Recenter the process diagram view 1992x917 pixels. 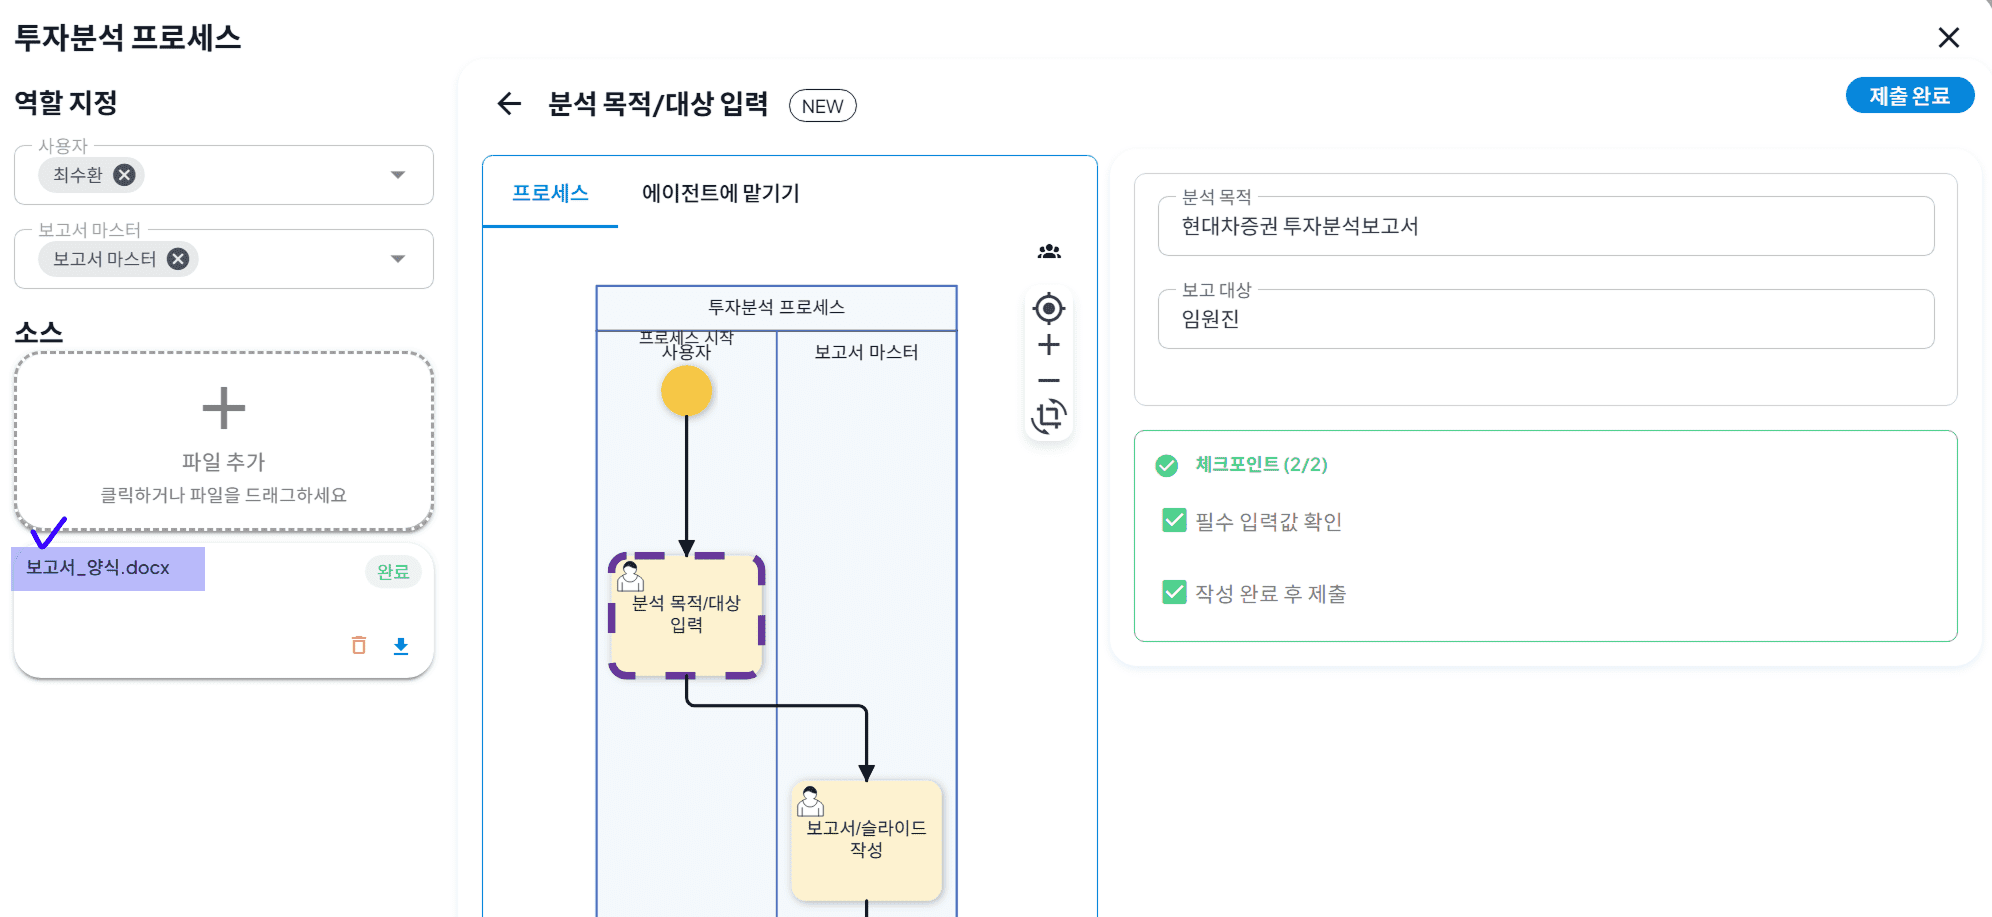point(1049,308)
